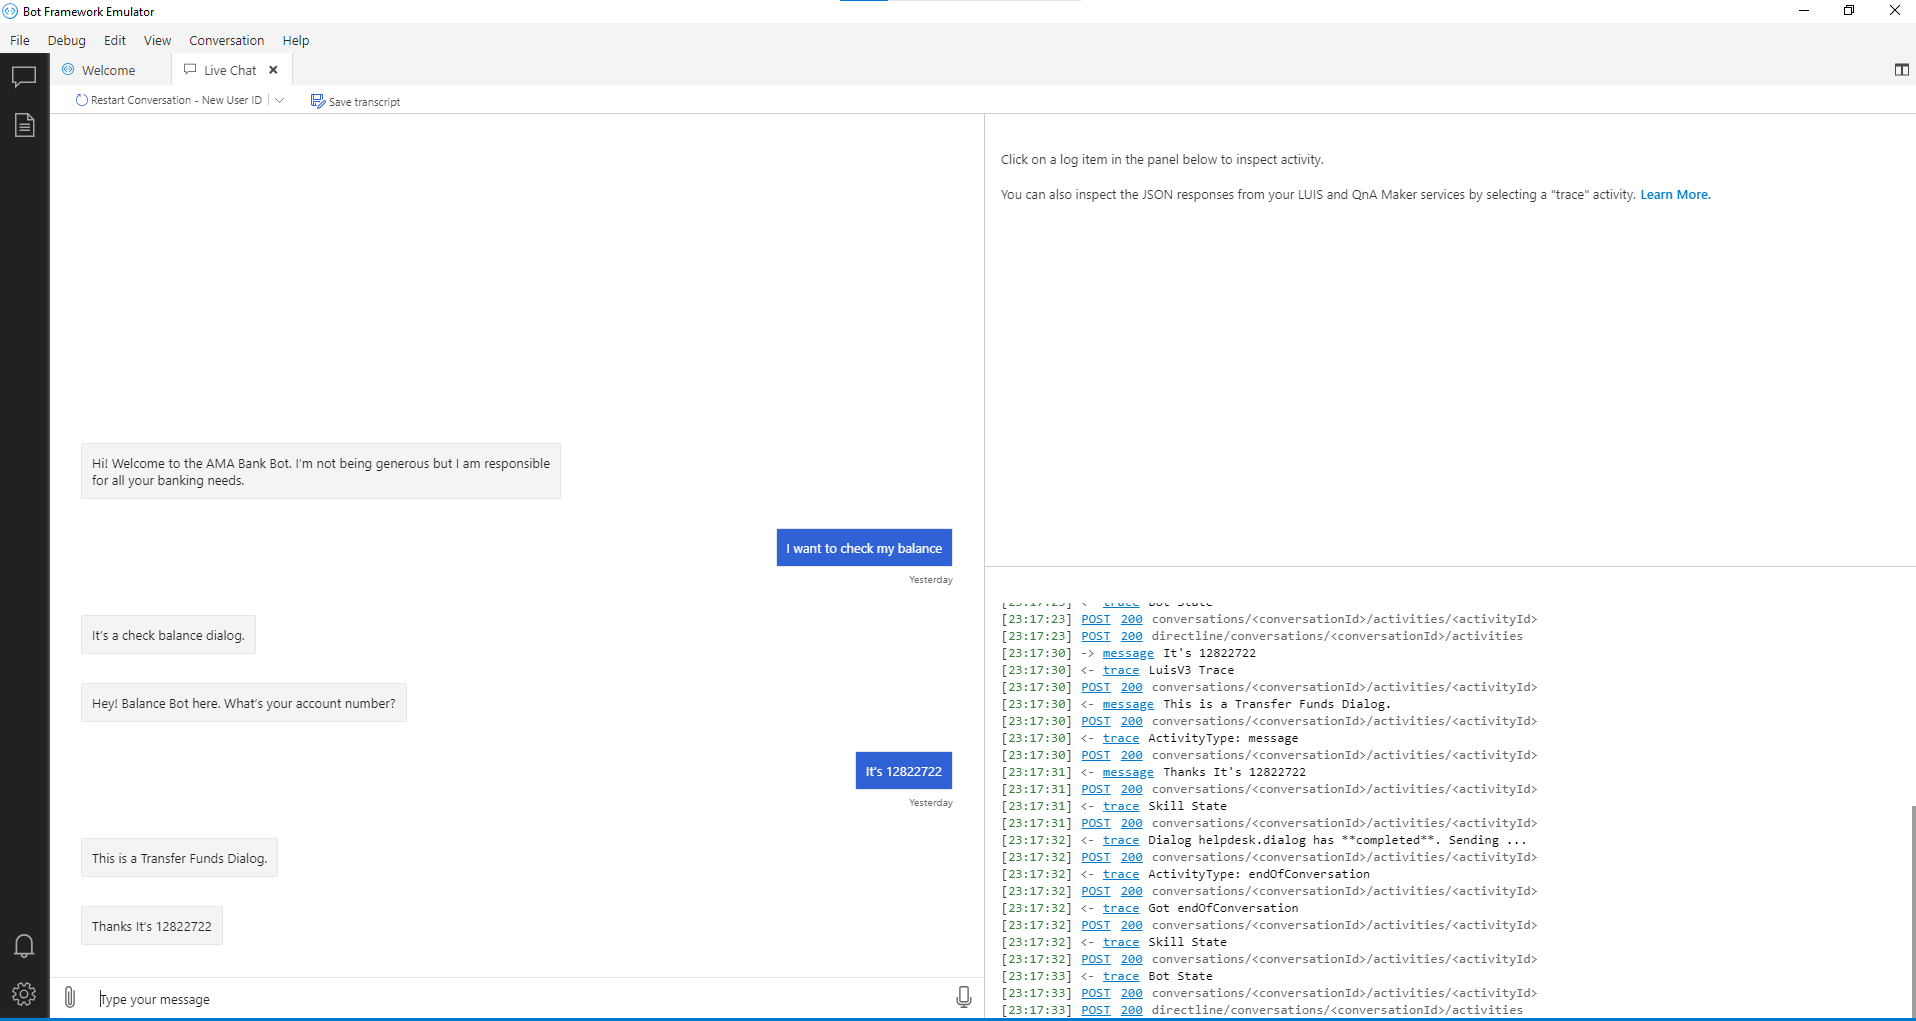Select the 'Thanks It's 12822722' chat bubble
This screenshot has height=1021, width=1916.
point(152,926)
